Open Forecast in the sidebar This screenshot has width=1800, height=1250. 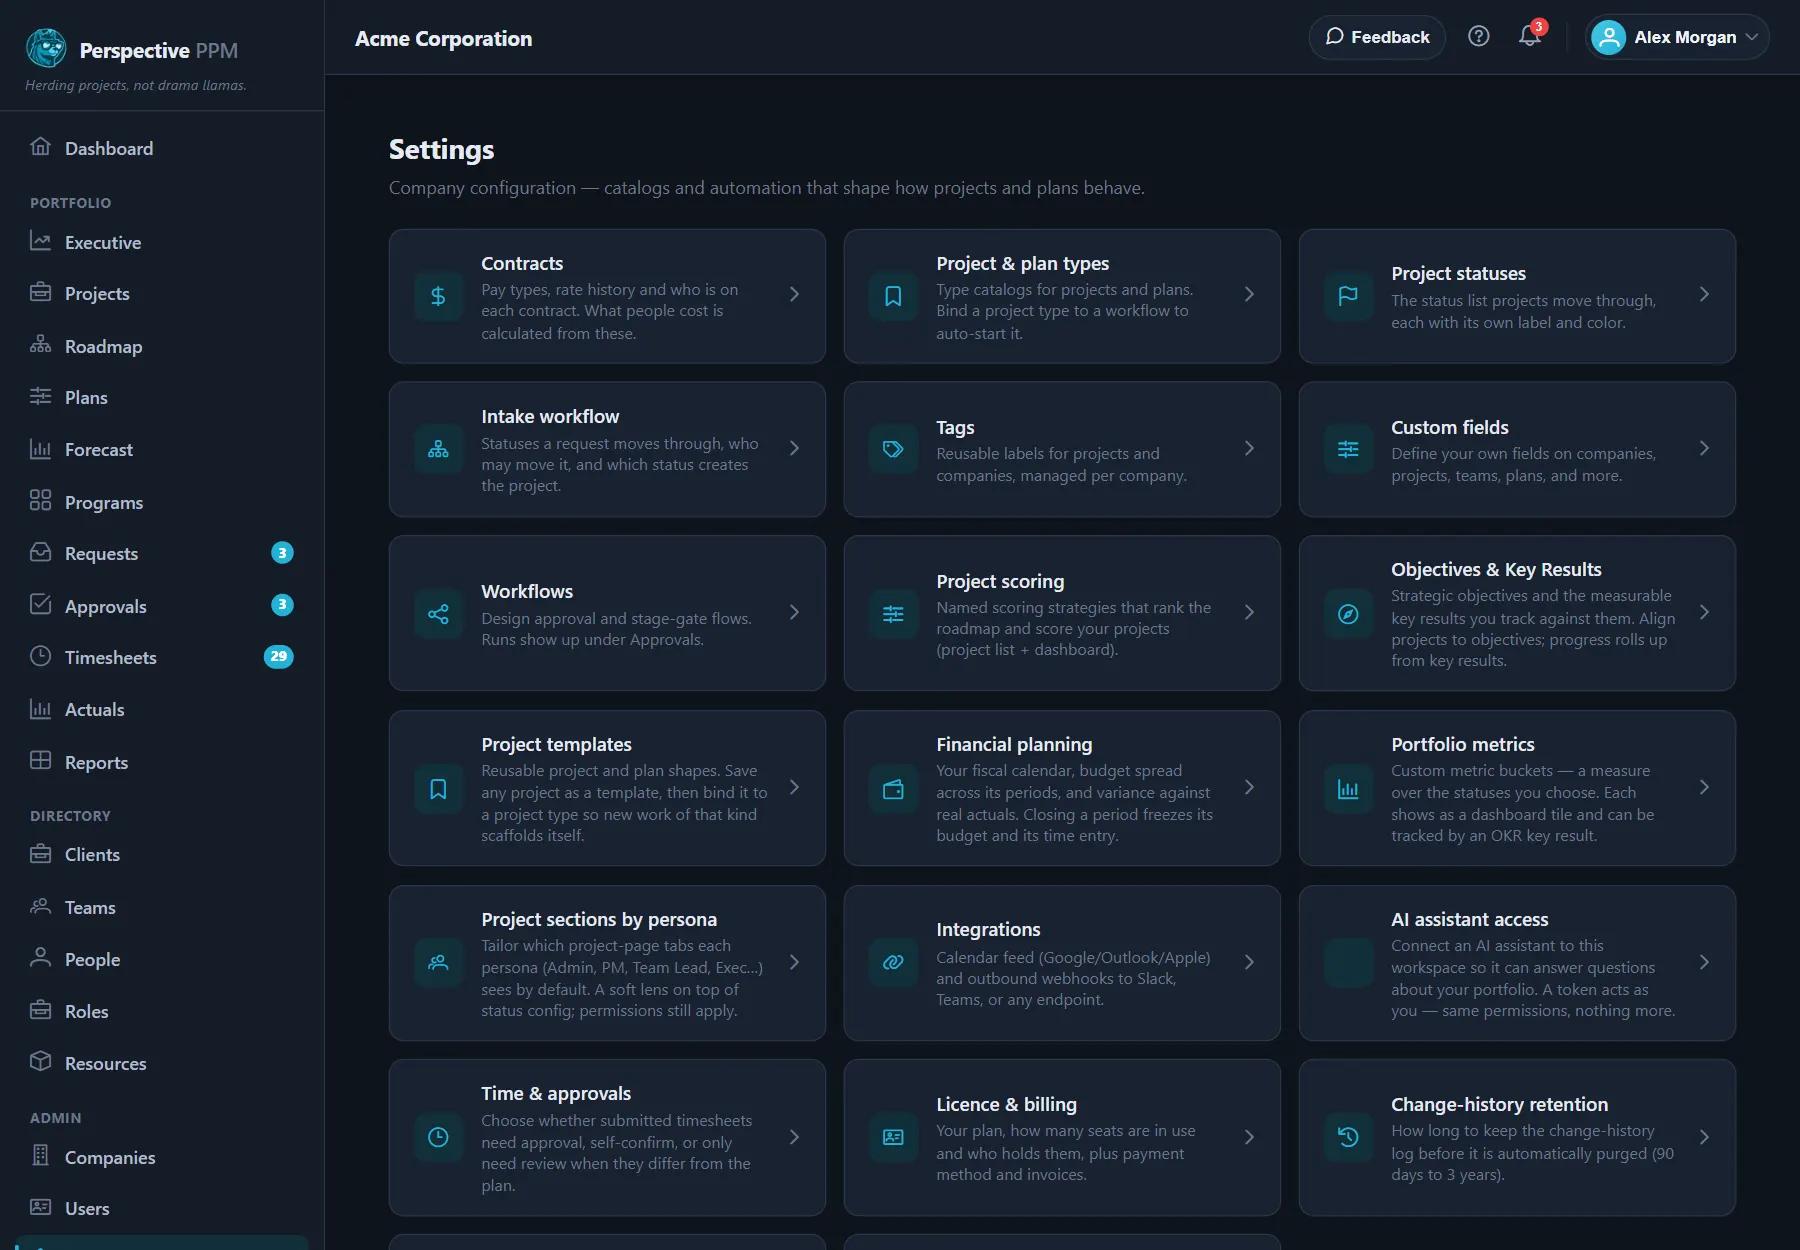(x=162, y=449)
